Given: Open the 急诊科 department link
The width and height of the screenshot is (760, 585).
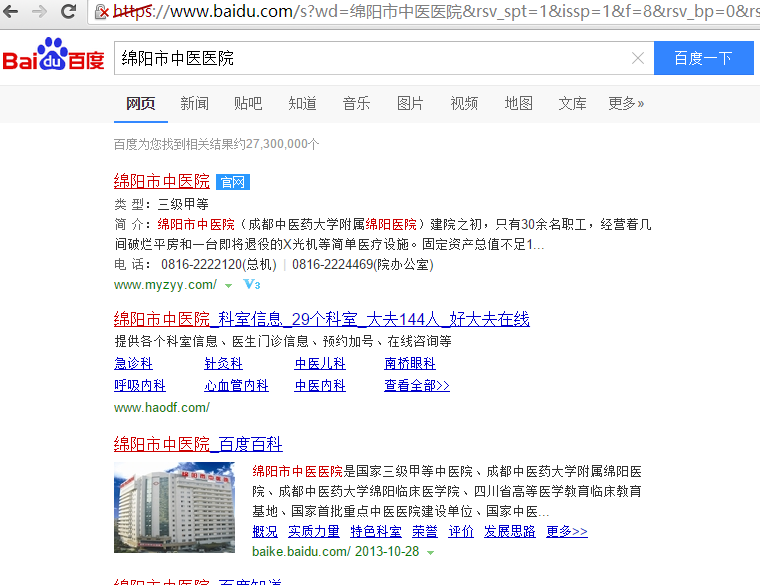Looking at the screenshot, I should pos(133,364).
